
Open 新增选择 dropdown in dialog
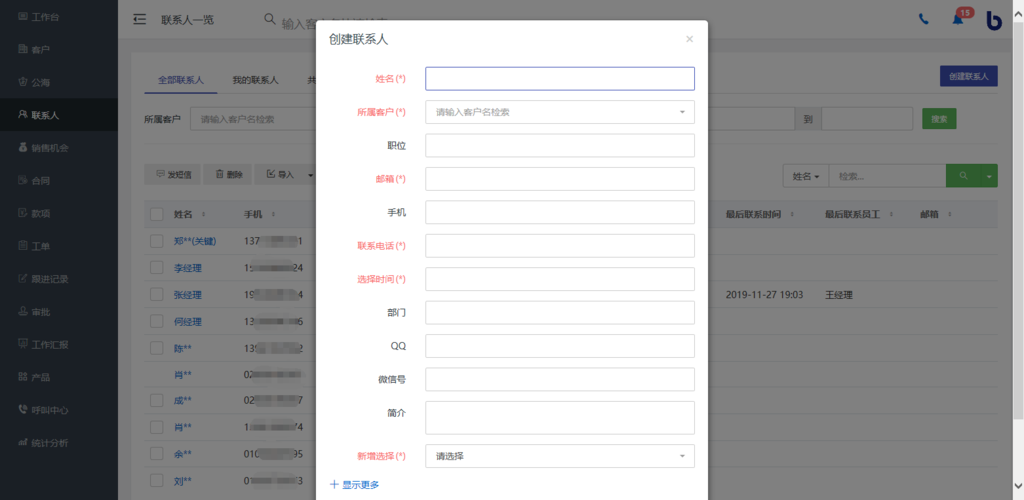(x=560, y=456)
